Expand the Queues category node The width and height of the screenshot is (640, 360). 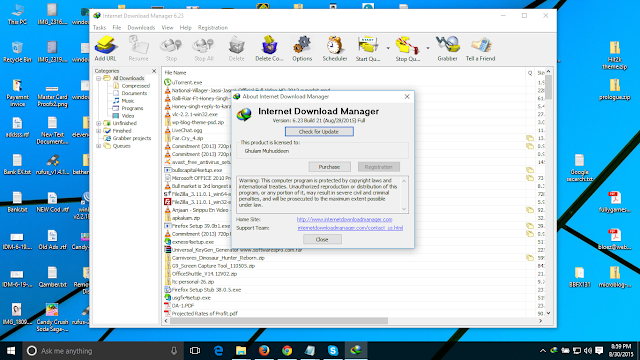99,146
